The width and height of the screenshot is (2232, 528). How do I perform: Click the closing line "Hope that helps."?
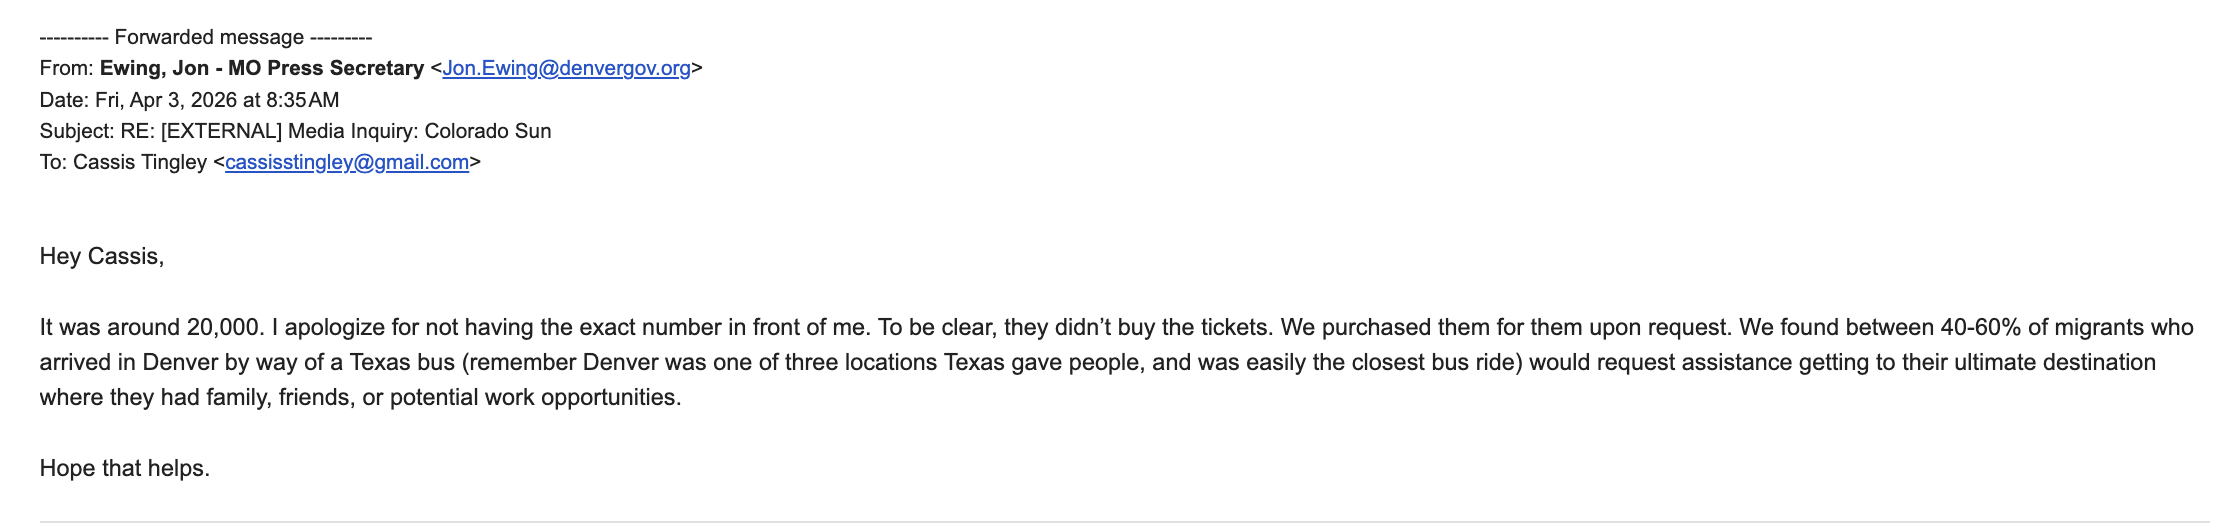coord(124,468)
